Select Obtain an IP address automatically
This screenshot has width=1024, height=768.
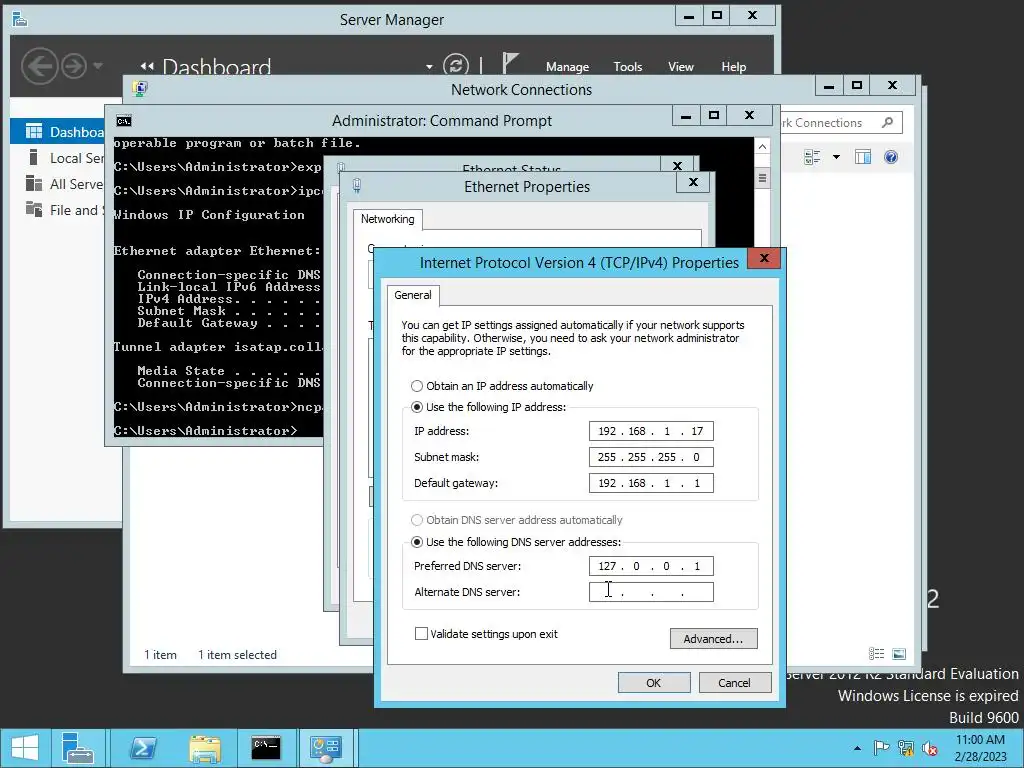click(417, 386)
